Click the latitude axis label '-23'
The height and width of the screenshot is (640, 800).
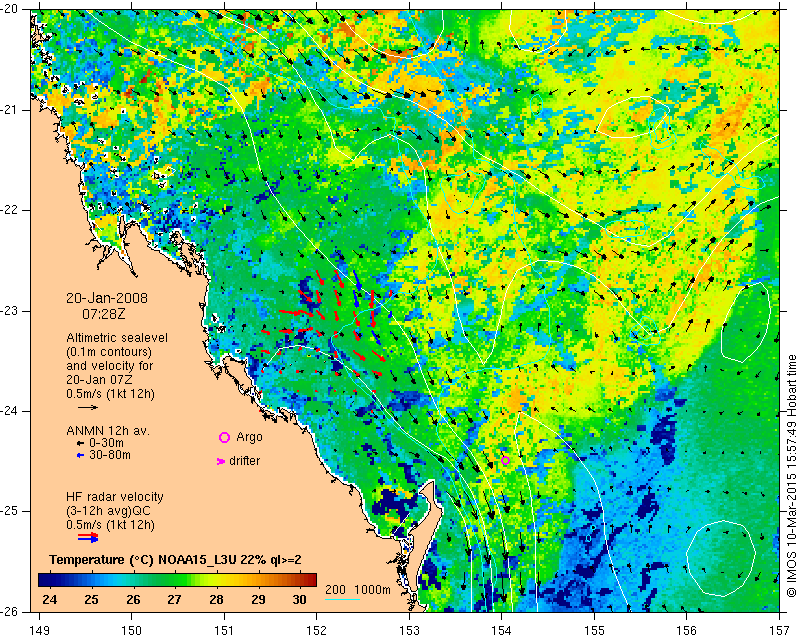(10, 311)
